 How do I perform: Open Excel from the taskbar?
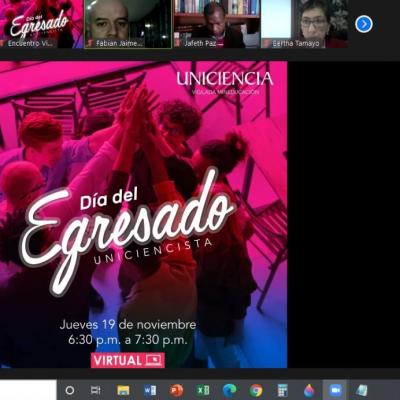click(x=203, y=390)
